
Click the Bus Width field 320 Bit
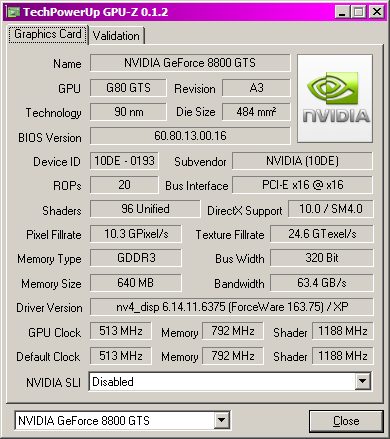point(322,258)
